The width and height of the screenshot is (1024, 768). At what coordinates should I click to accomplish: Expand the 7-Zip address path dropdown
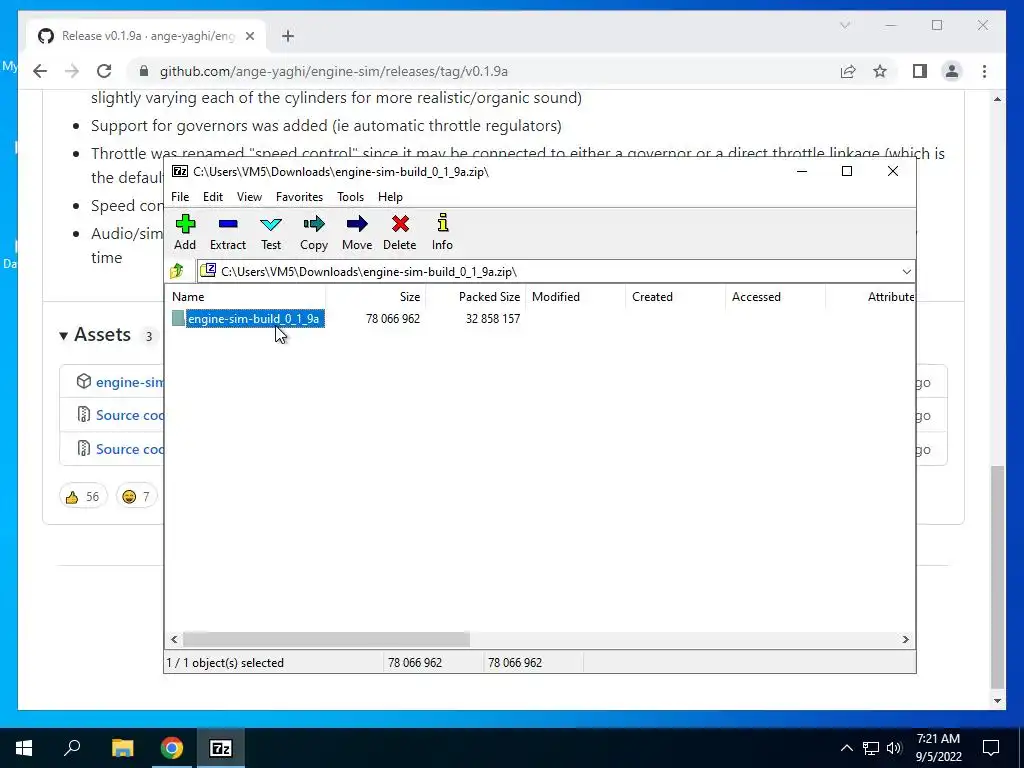[x=906, y=272]
